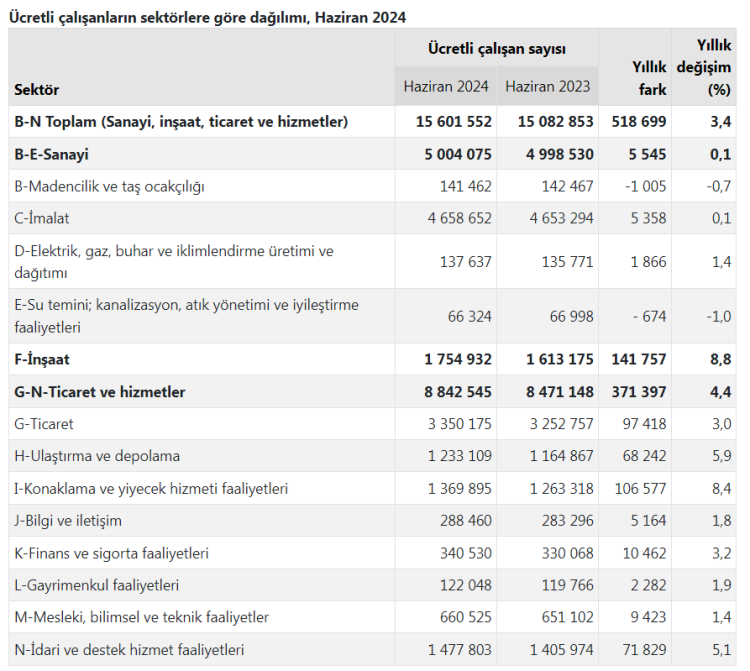Click the 'Yıllık fark' column header
This screenshot has height=671, width=750.
[x=648, y=78]
